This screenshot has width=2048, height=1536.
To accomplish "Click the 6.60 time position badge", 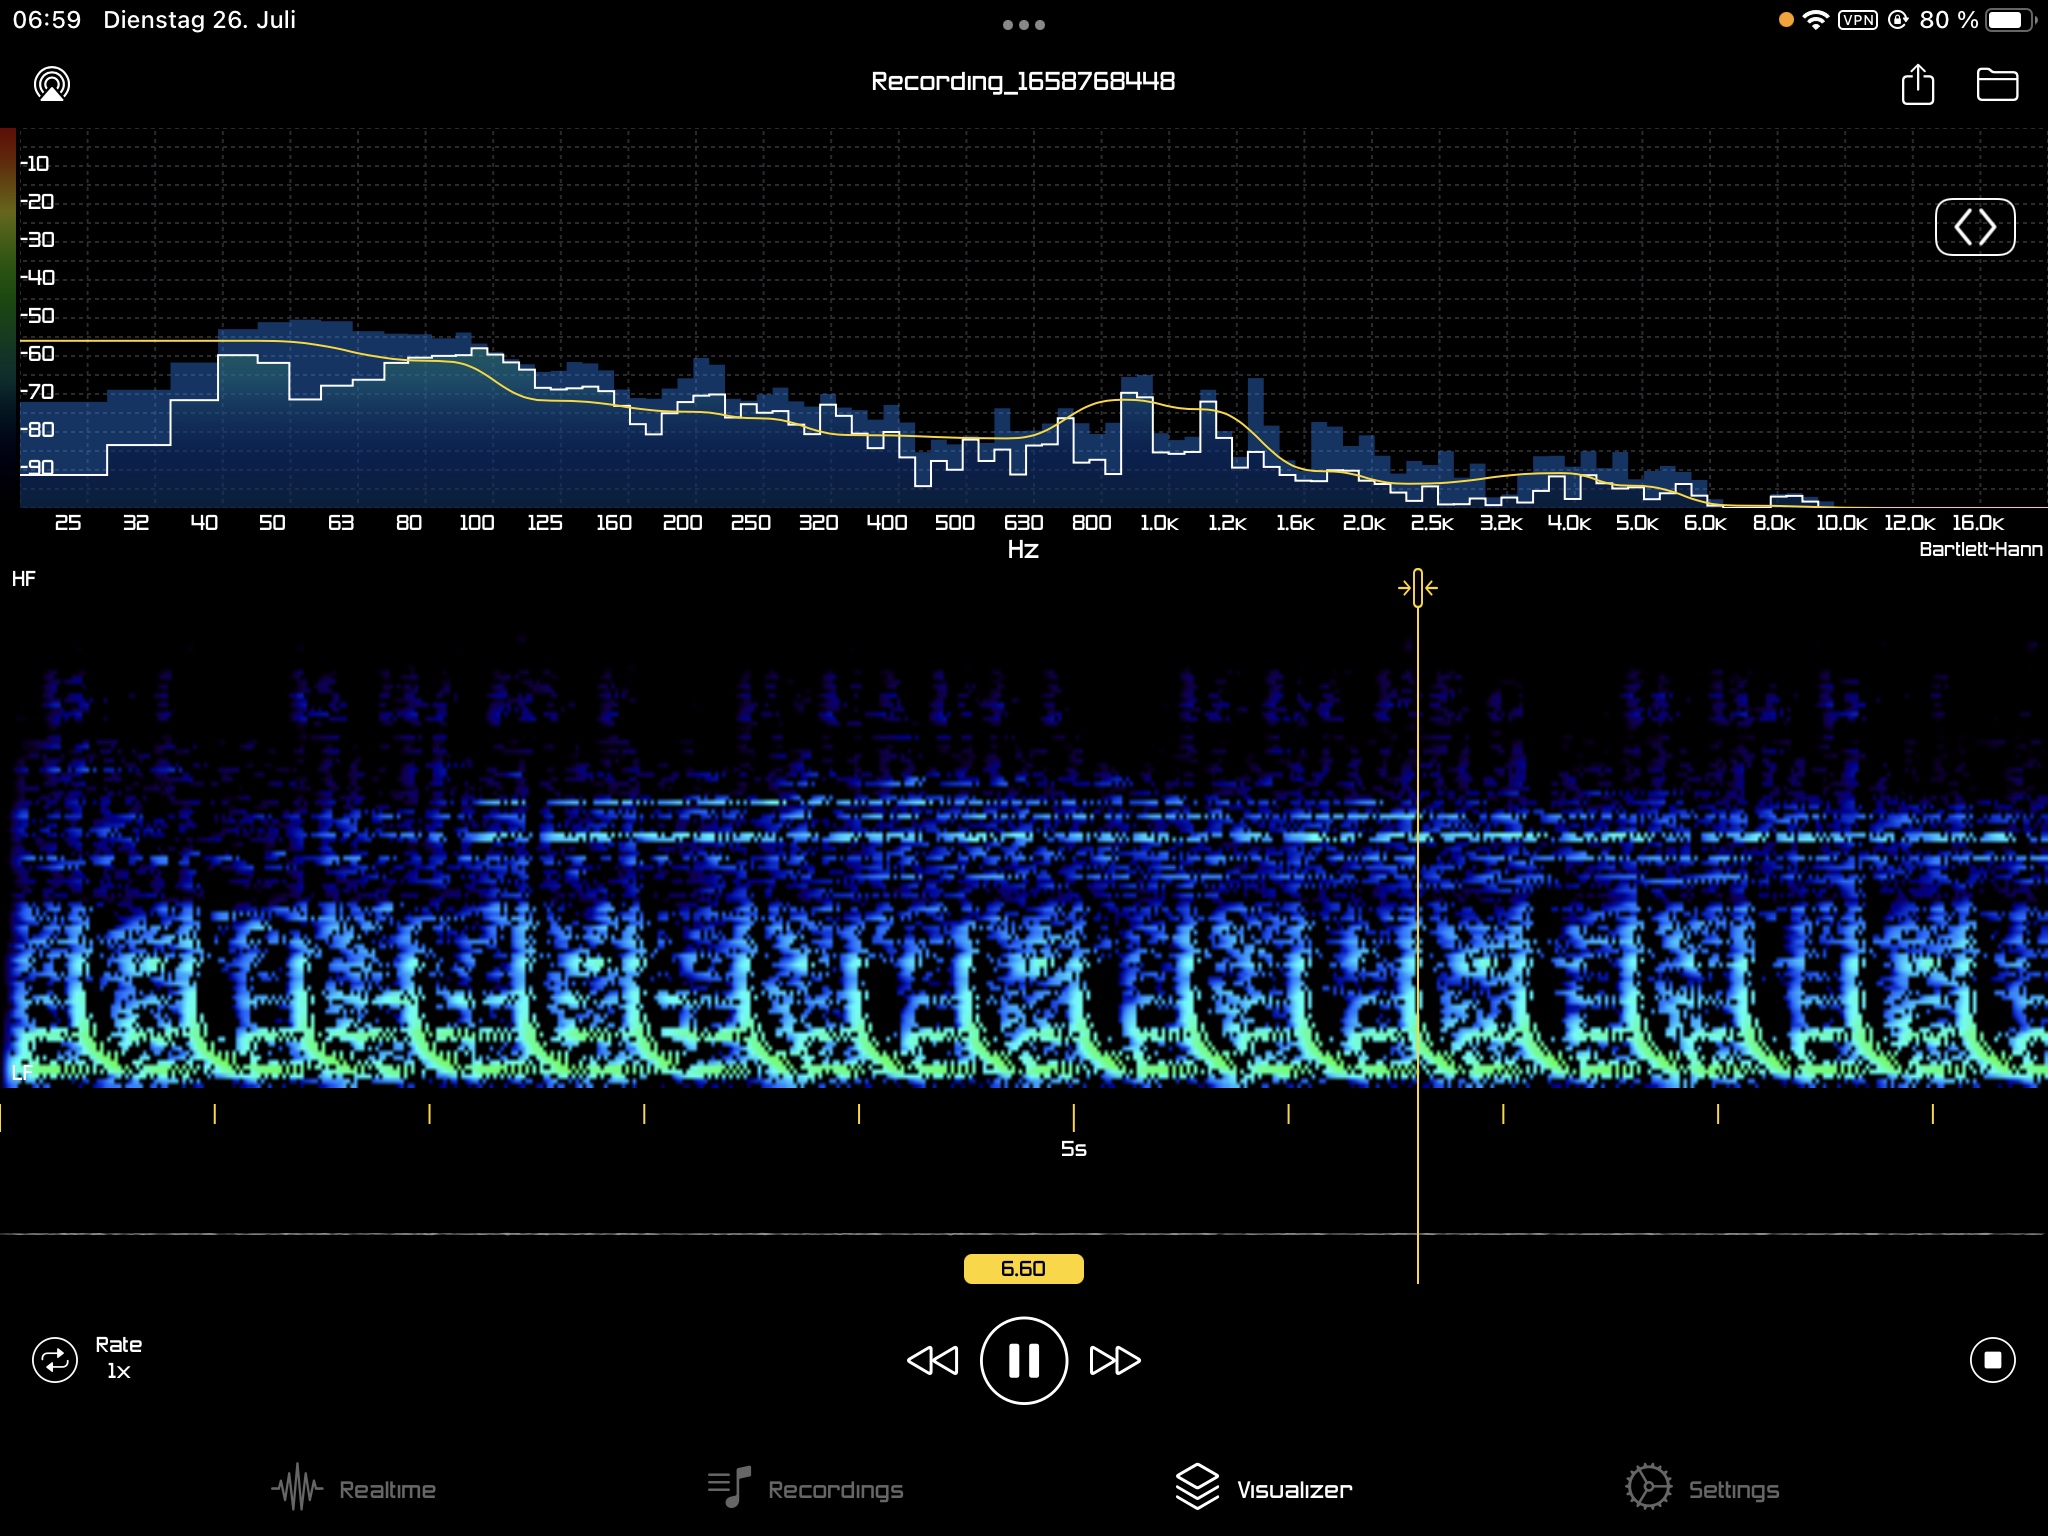I will pyautogui.click(x=1023, y=1268).
